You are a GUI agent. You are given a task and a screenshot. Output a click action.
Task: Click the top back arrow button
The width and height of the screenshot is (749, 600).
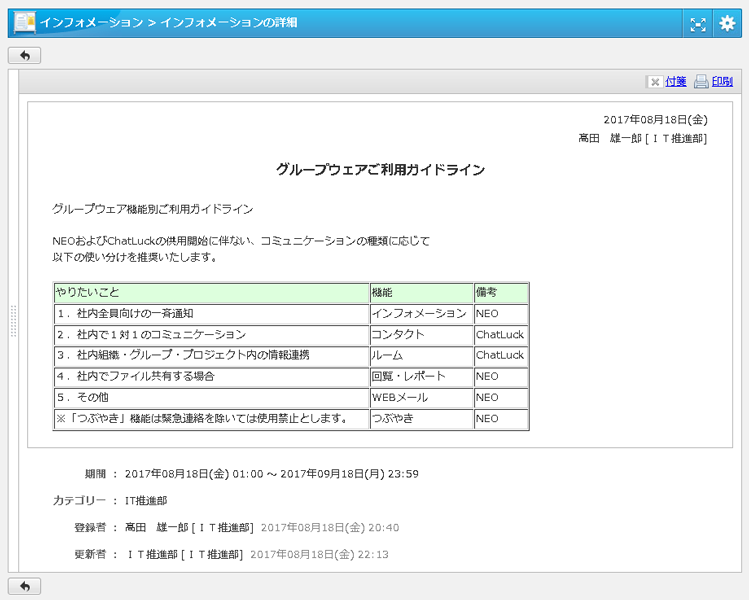pyautogui.click(x=24, y=56)
